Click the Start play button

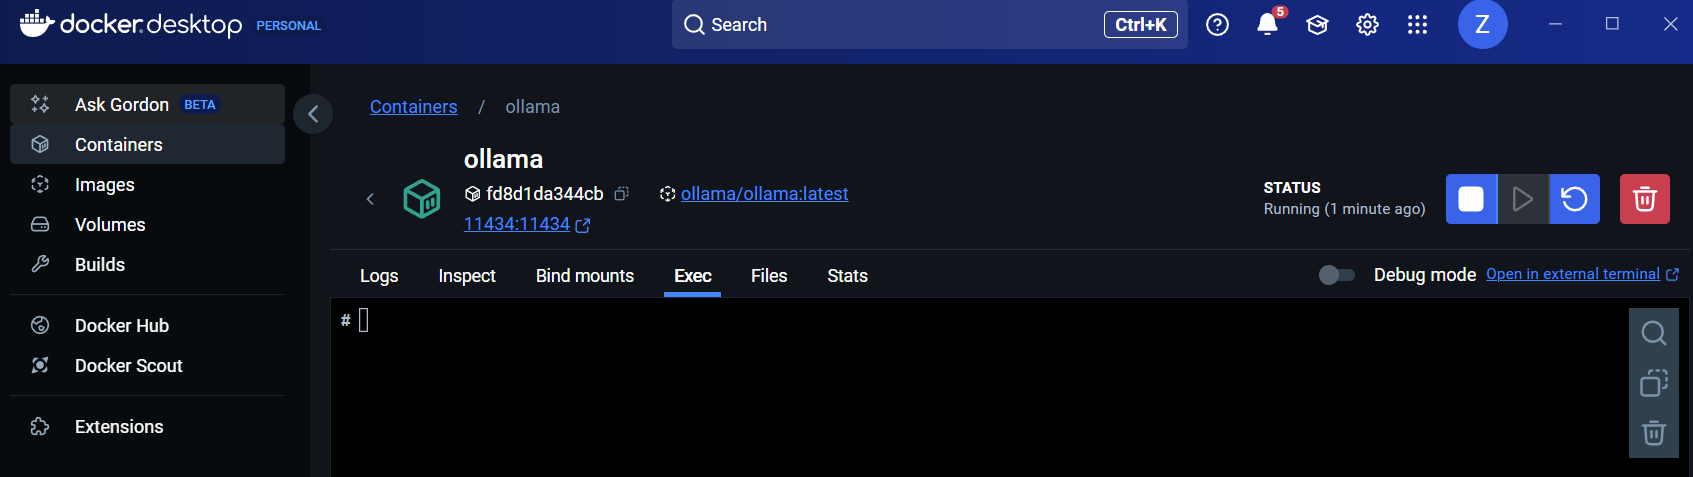1523,199
